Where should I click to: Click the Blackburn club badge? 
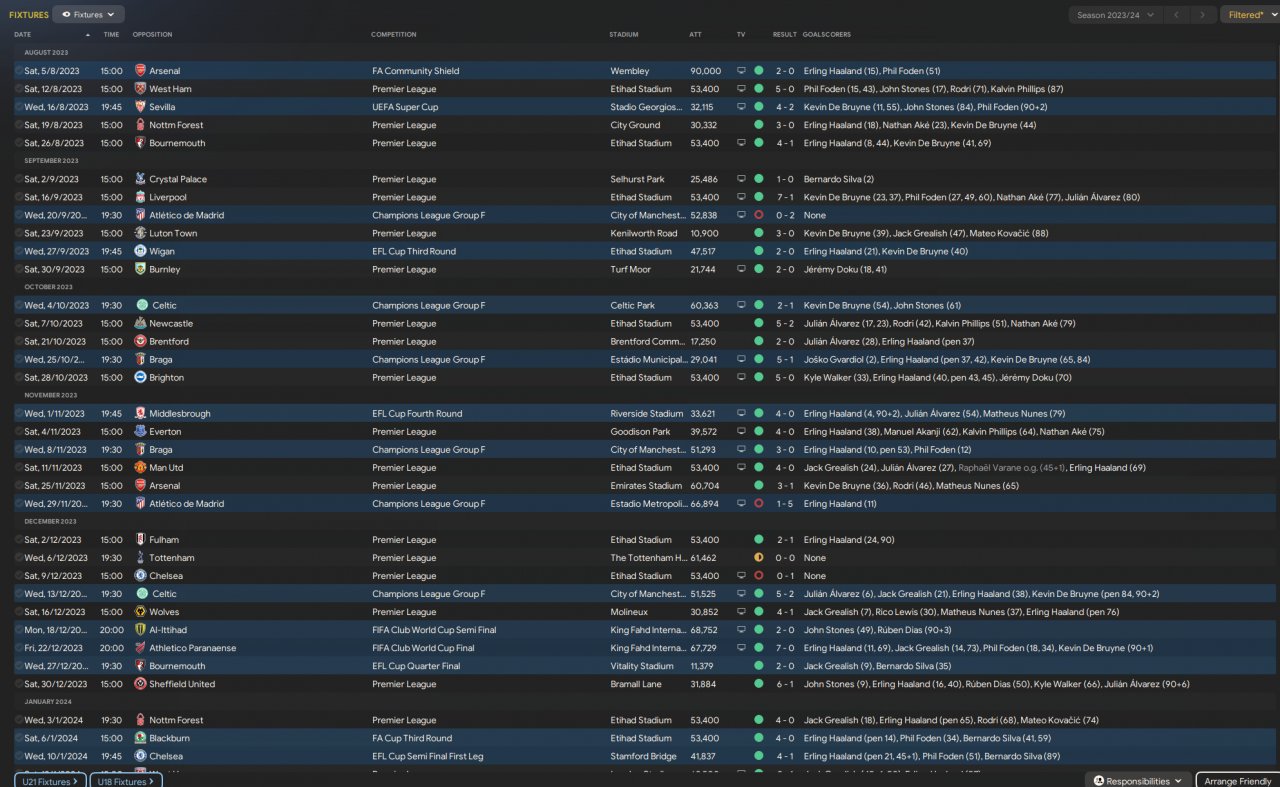(140, 738)
